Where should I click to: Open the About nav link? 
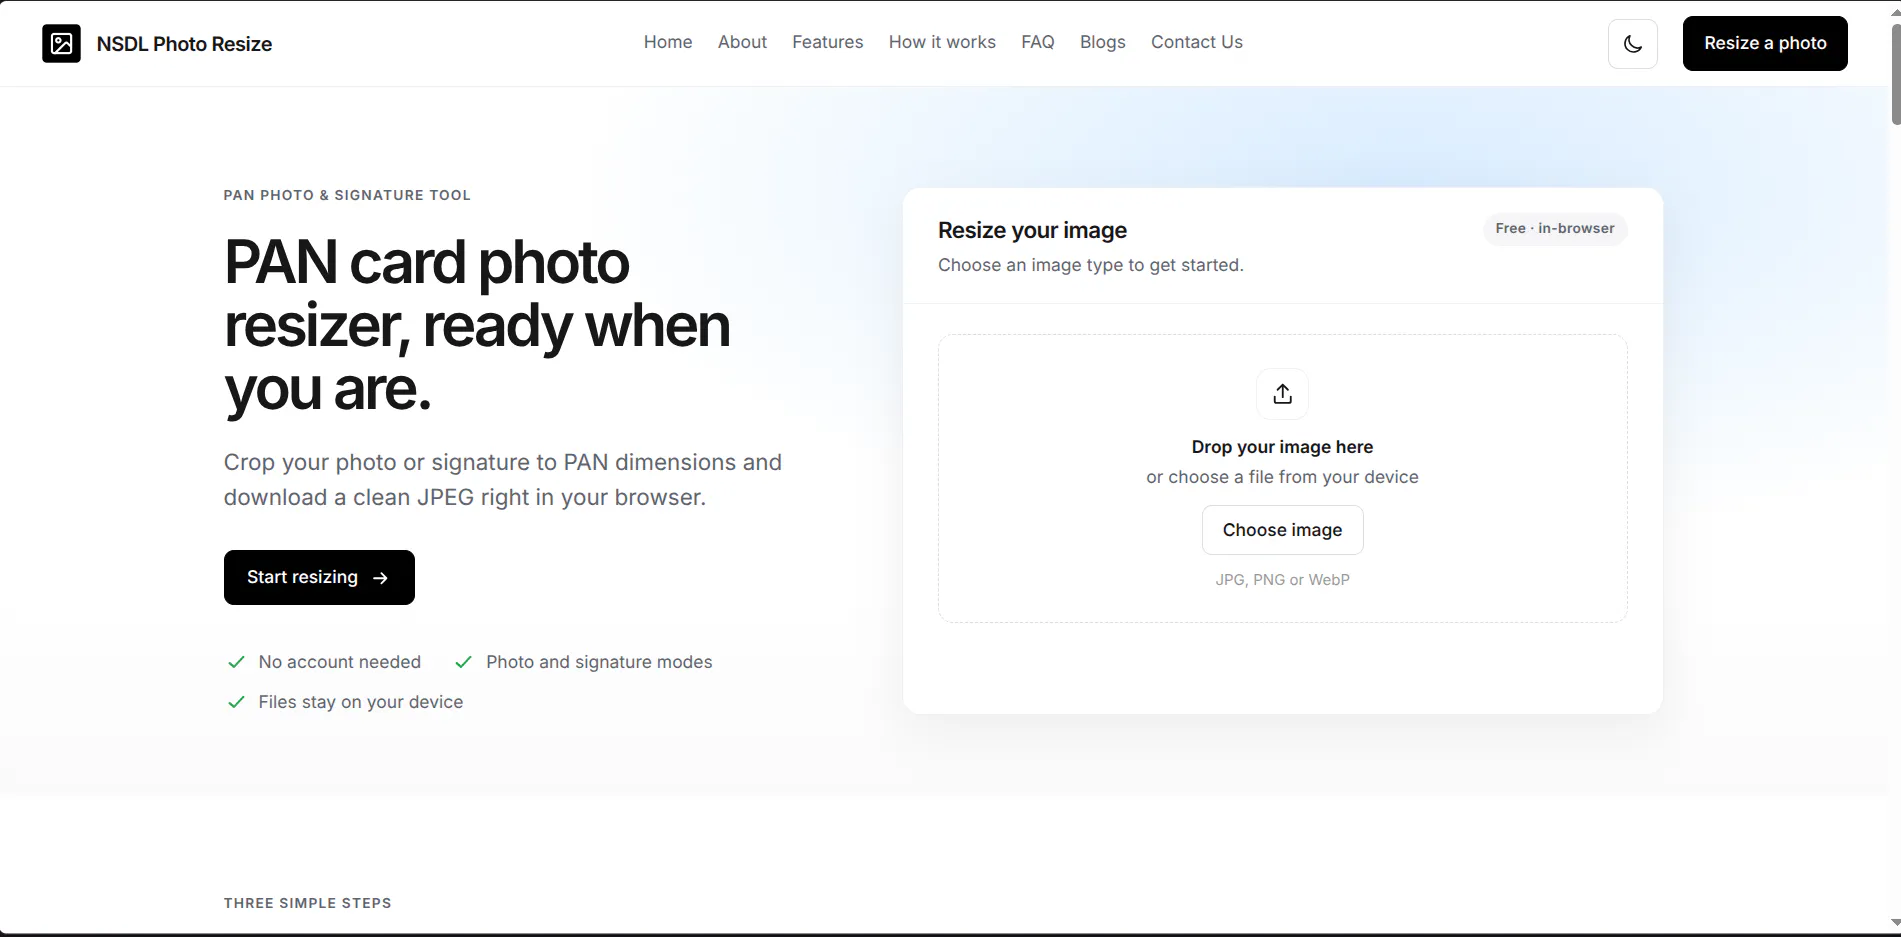[x=742, y=42]
